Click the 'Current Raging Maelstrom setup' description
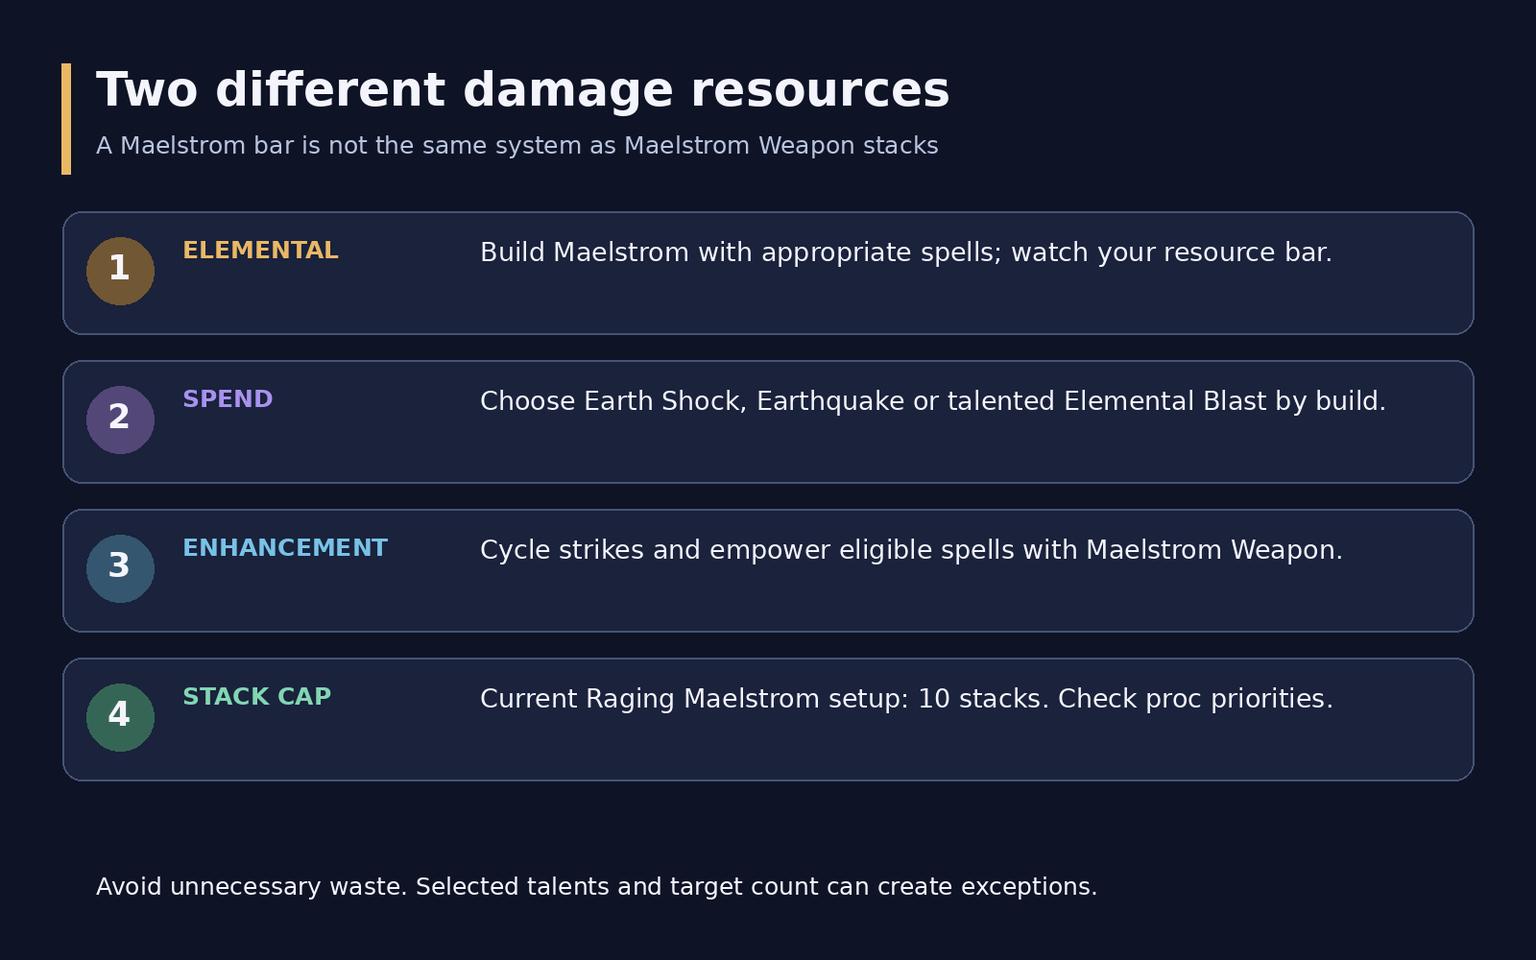The image size is (1536, 960). 906,699
